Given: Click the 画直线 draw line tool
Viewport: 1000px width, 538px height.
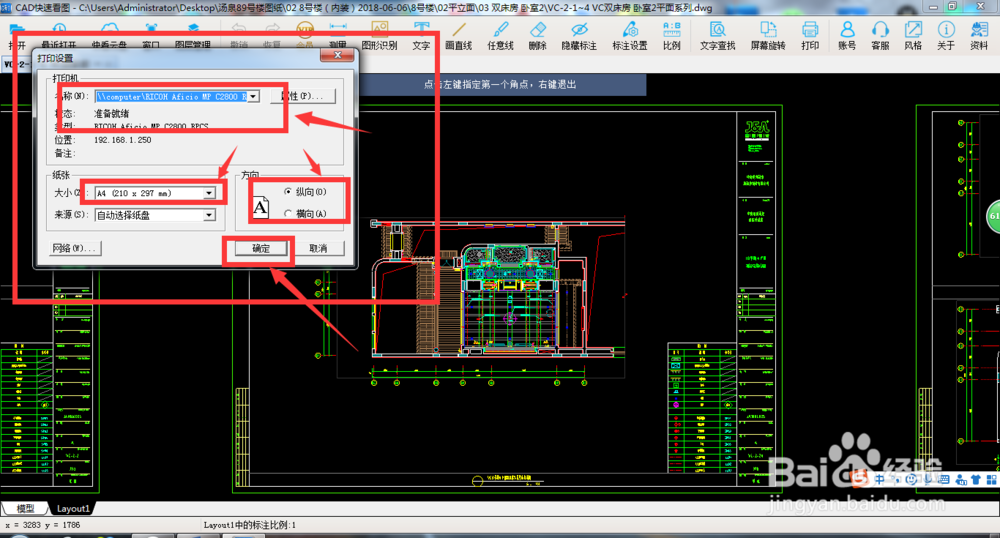Looking at the screenshot, I should [x=458, y=34].
